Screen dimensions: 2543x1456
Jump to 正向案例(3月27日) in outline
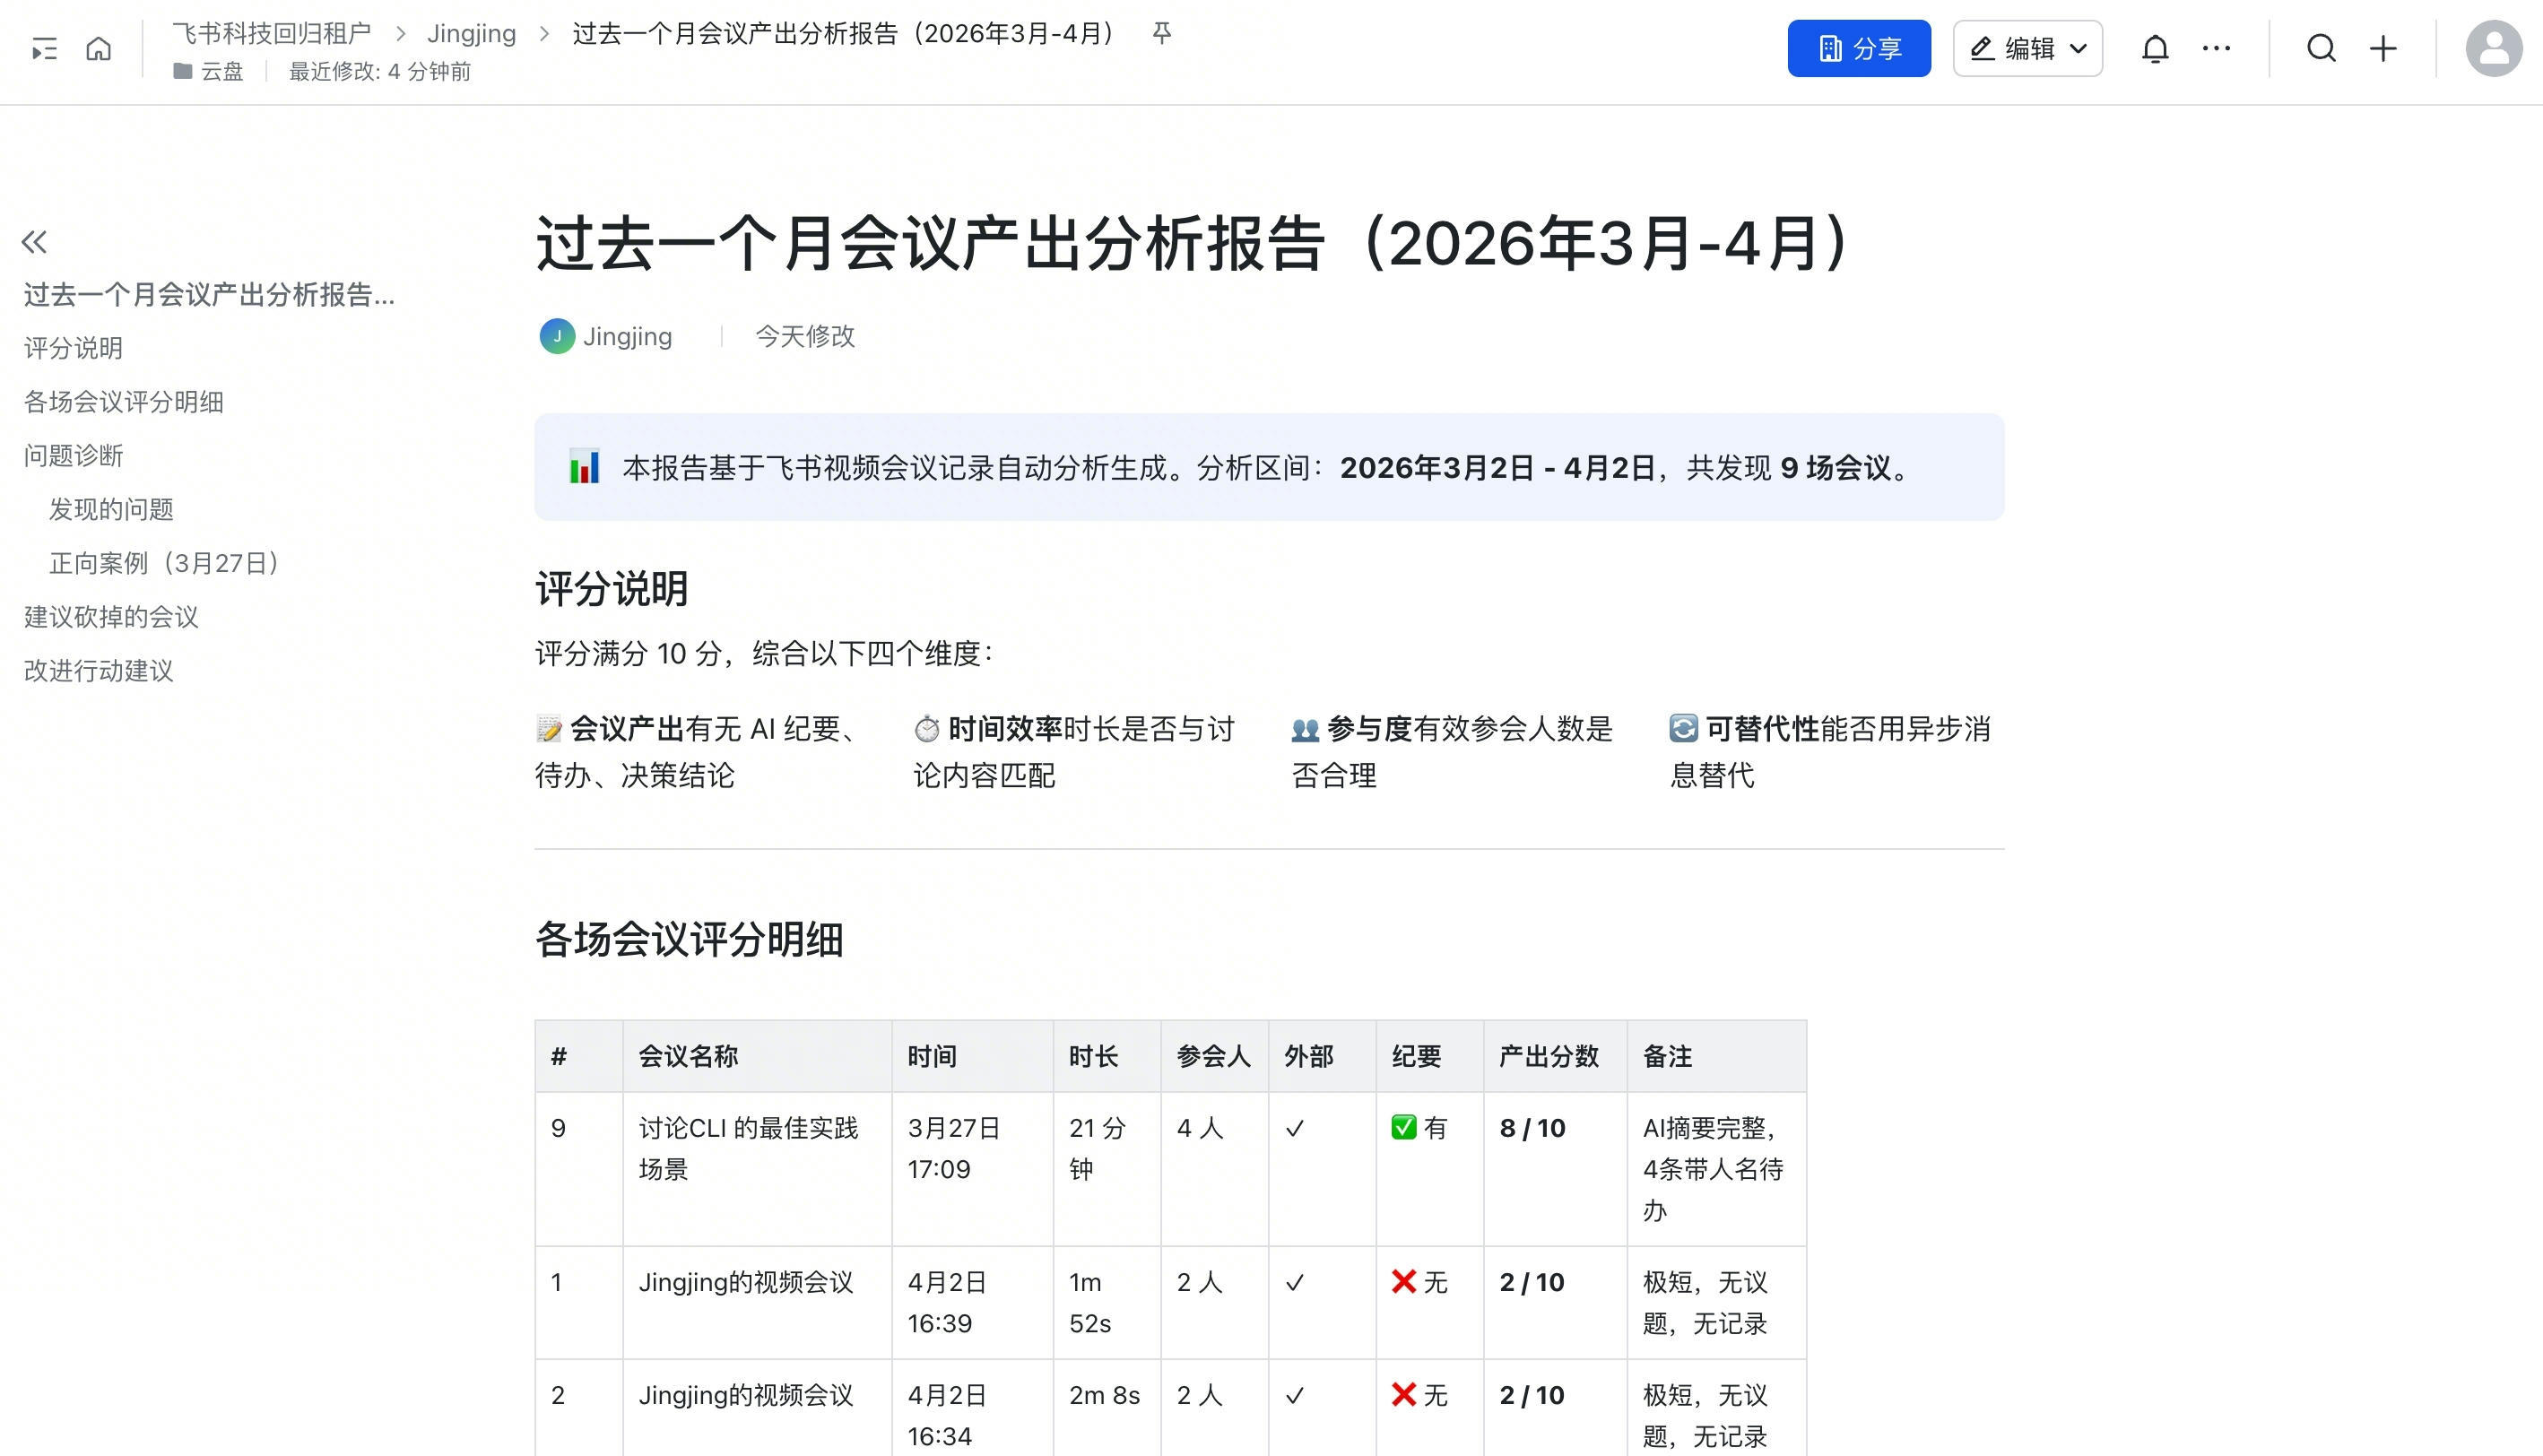click(167, 563)
